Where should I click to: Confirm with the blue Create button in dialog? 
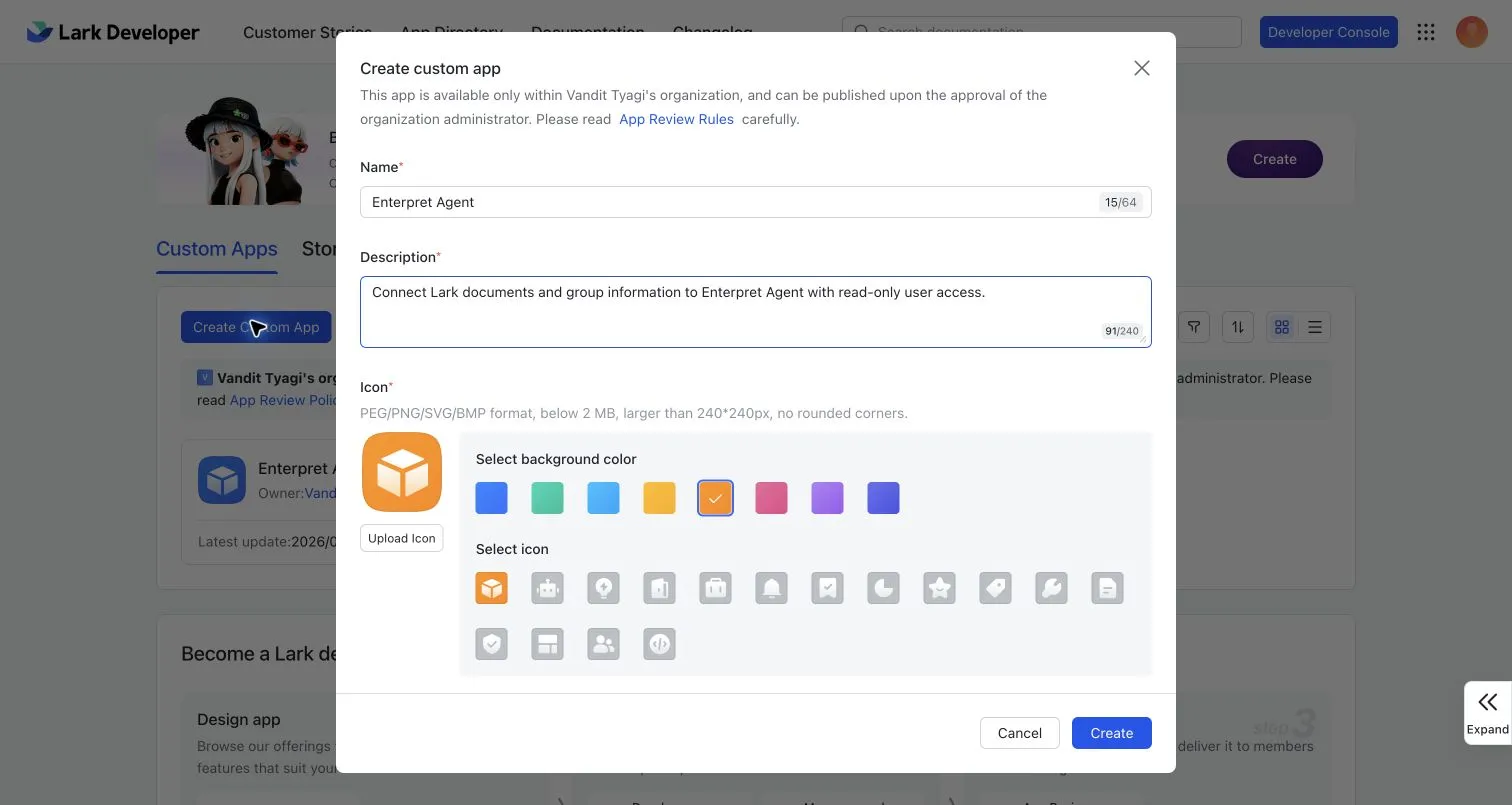(1112, 733)
